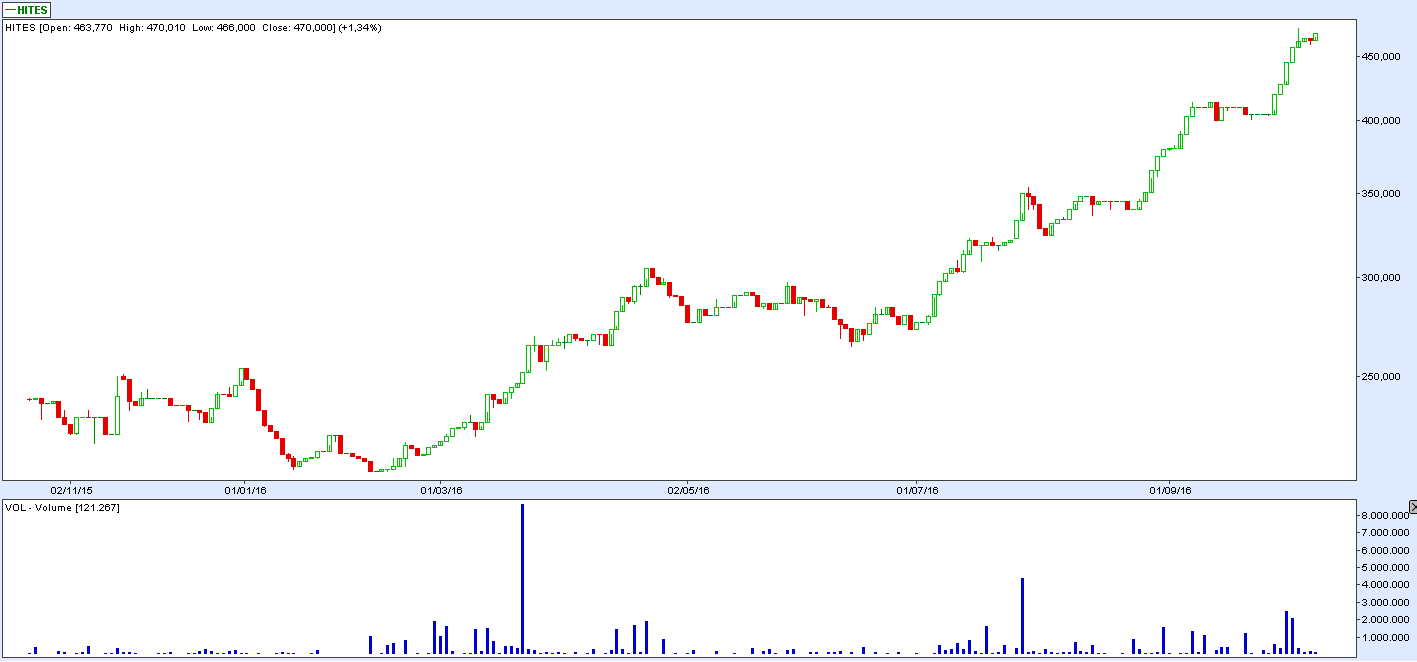Image resolution: width=1417 pixels, height=662 pixels.
Task: Select the 02/11/15 date label
Action: click(x=72, y=490)
